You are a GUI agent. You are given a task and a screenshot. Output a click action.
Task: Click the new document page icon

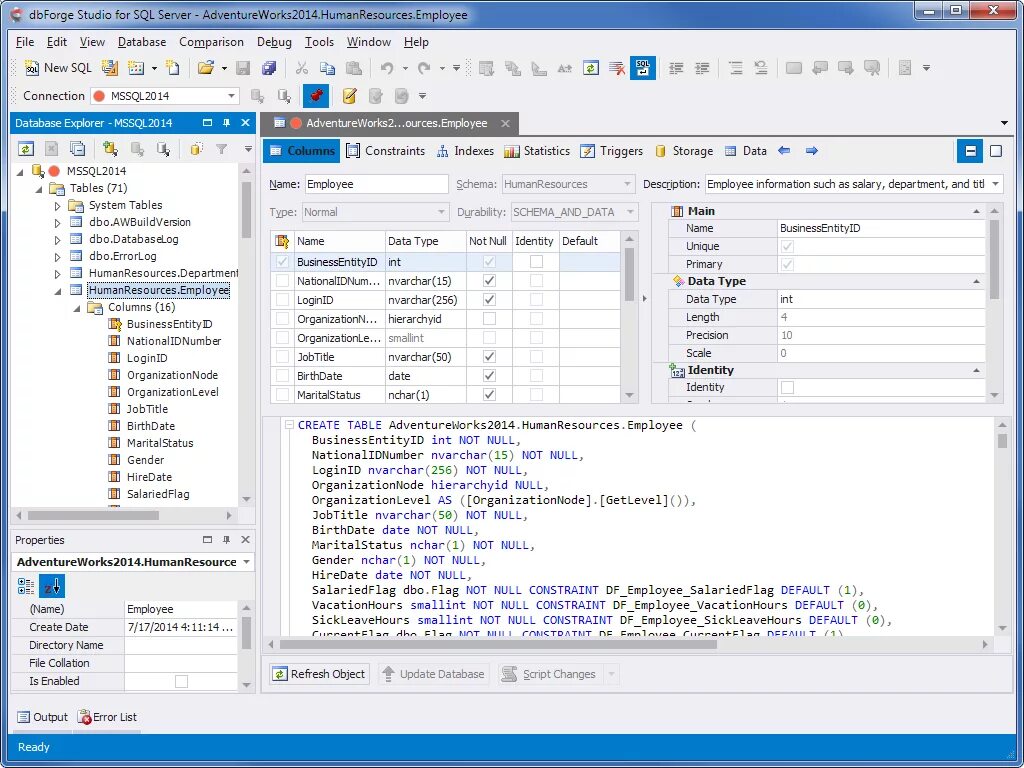(x=172, y=68)
